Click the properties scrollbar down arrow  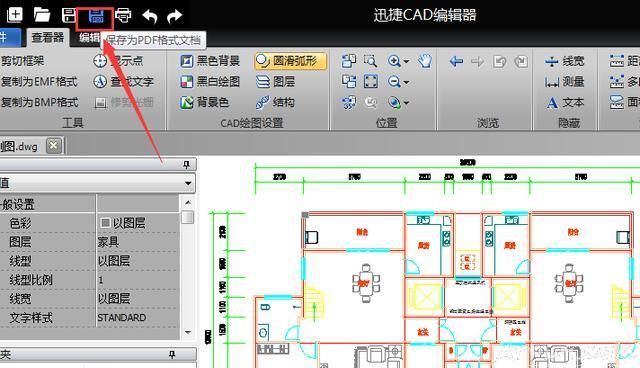coord(188,333)
